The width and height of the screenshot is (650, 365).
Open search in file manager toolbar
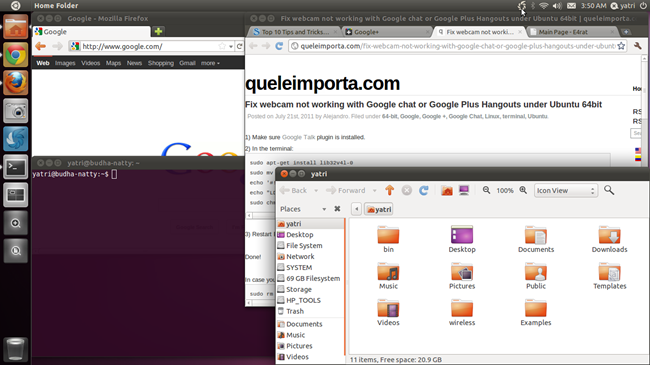pos(609,190)
